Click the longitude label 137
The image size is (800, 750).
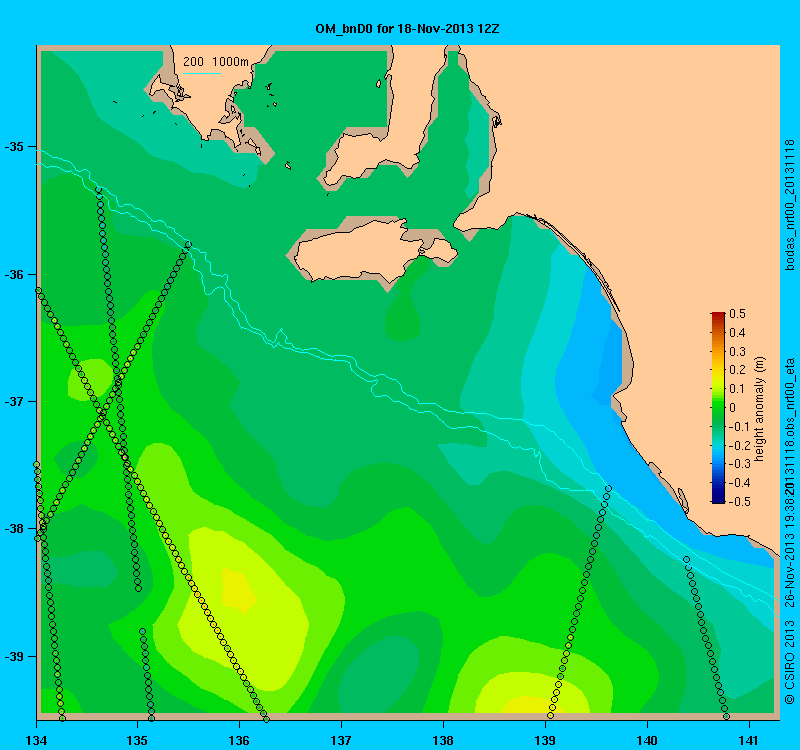click(x=341, y=740)
